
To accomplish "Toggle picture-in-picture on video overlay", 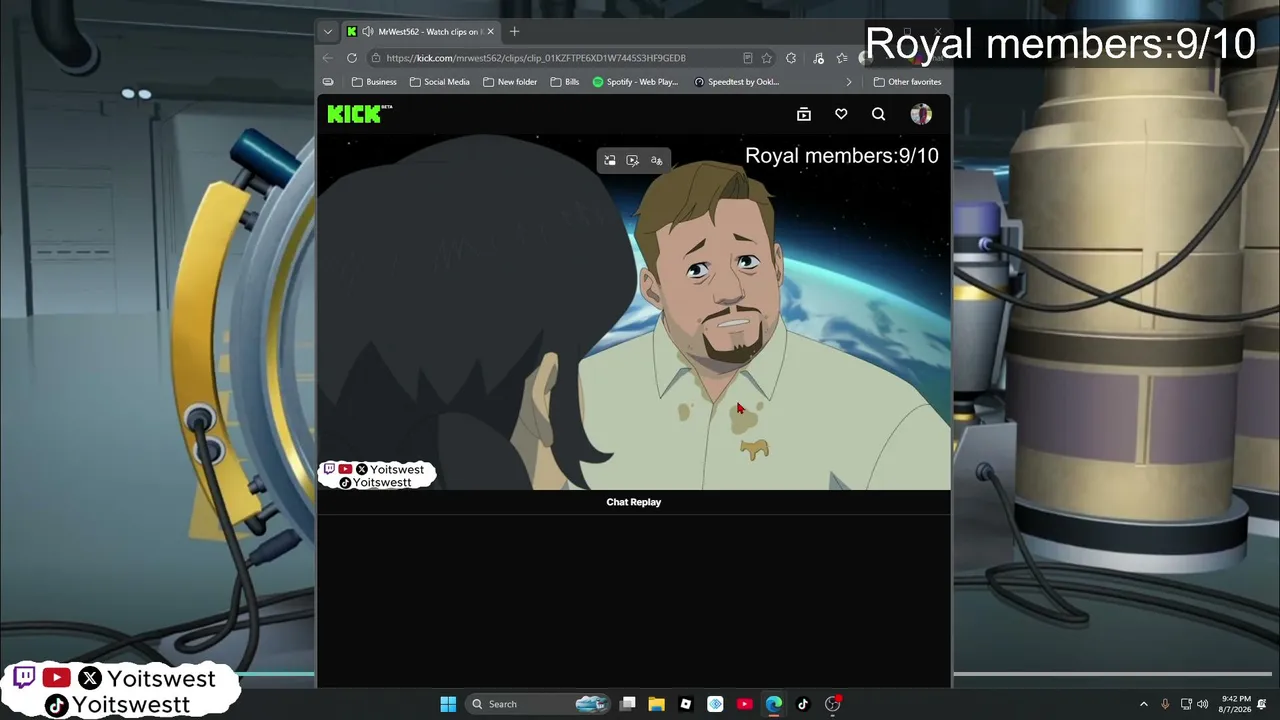I will coord(609,160).
